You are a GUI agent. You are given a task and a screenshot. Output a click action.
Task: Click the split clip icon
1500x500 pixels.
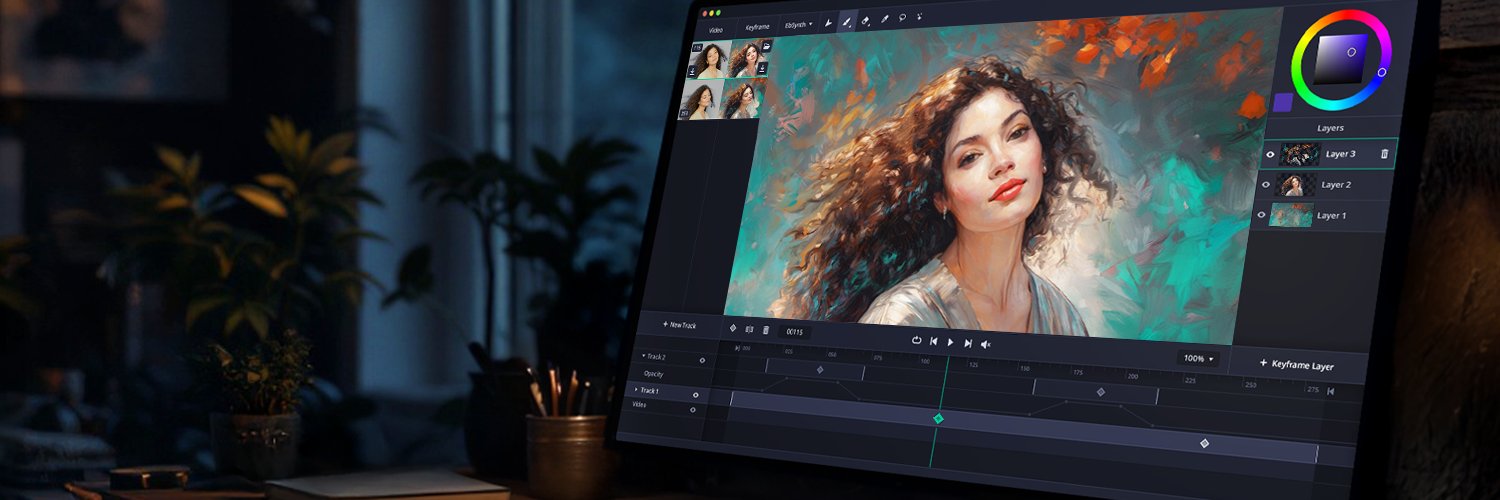[x=749, y=329]
